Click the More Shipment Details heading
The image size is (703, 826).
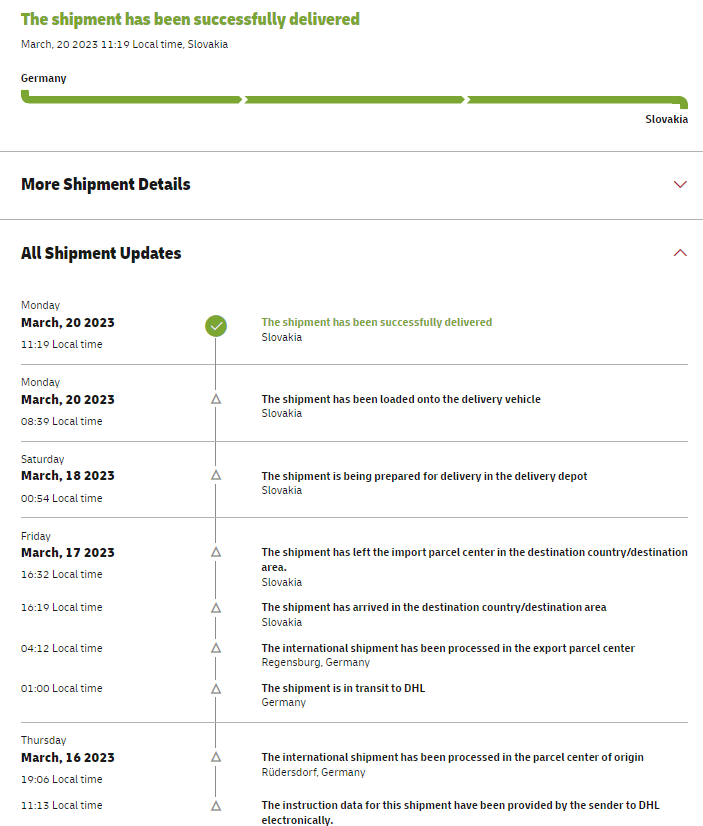[105, 184]
